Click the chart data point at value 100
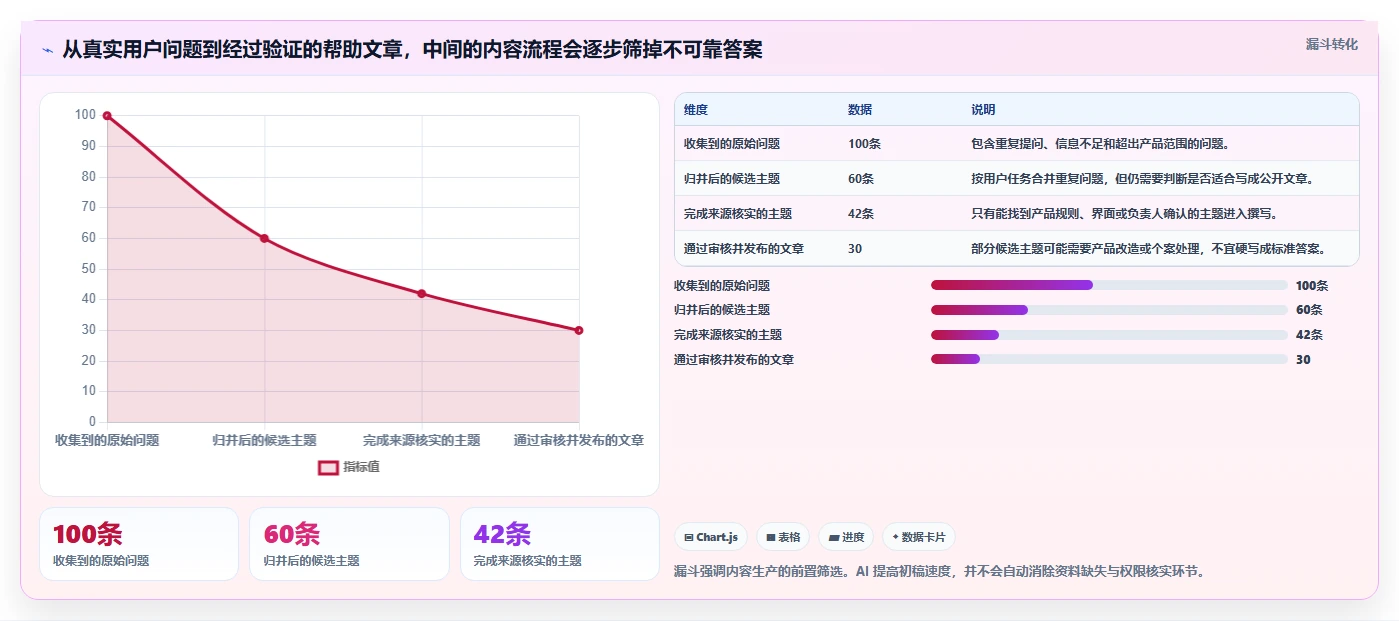The height and width of the screenshot is (621, 1399). tap(107, 116)
